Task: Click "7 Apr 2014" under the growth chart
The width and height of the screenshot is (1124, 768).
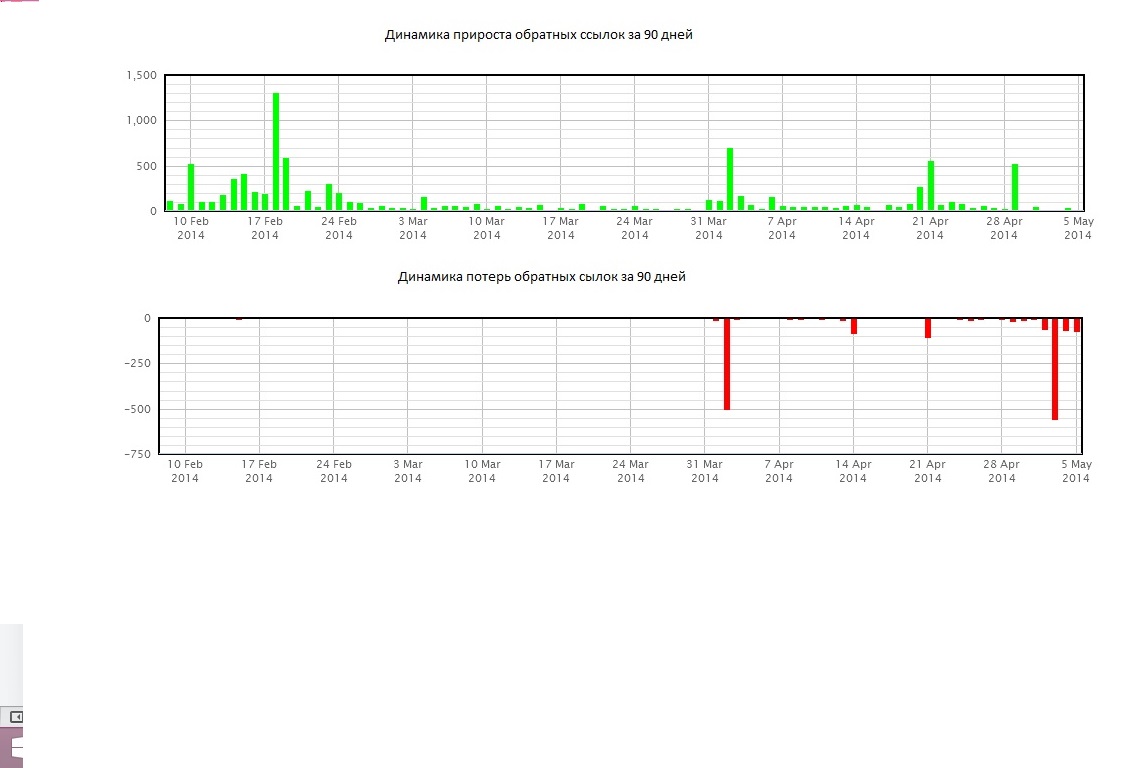Action: [x=782, y=228]
